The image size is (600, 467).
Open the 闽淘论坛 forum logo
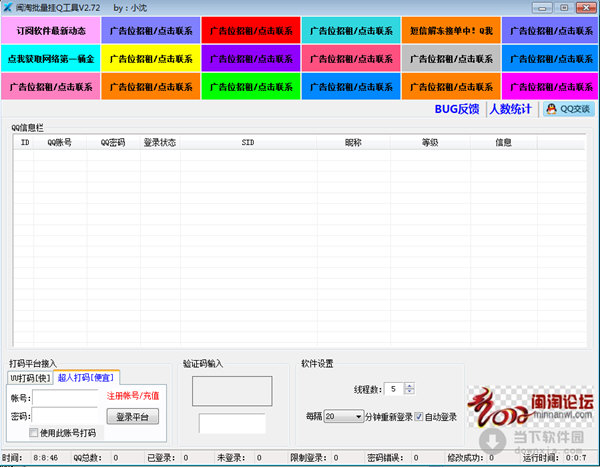point(530,407)
